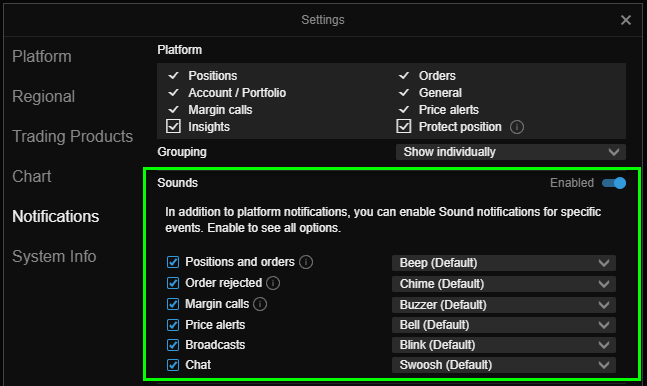Open the Grouping Show individually dropdown

point(511,152)
